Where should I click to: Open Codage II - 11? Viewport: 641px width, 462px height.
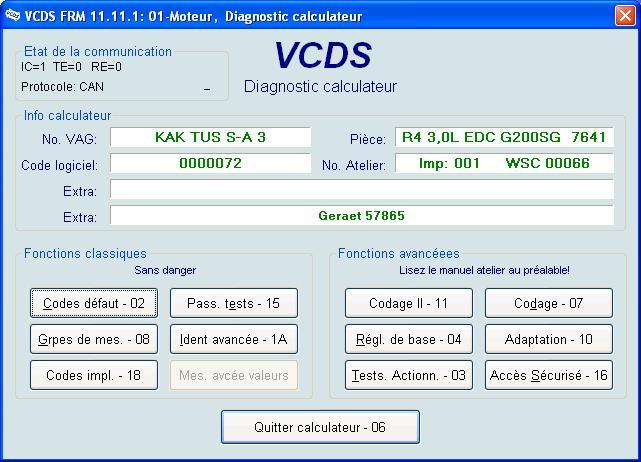point(409,303)
